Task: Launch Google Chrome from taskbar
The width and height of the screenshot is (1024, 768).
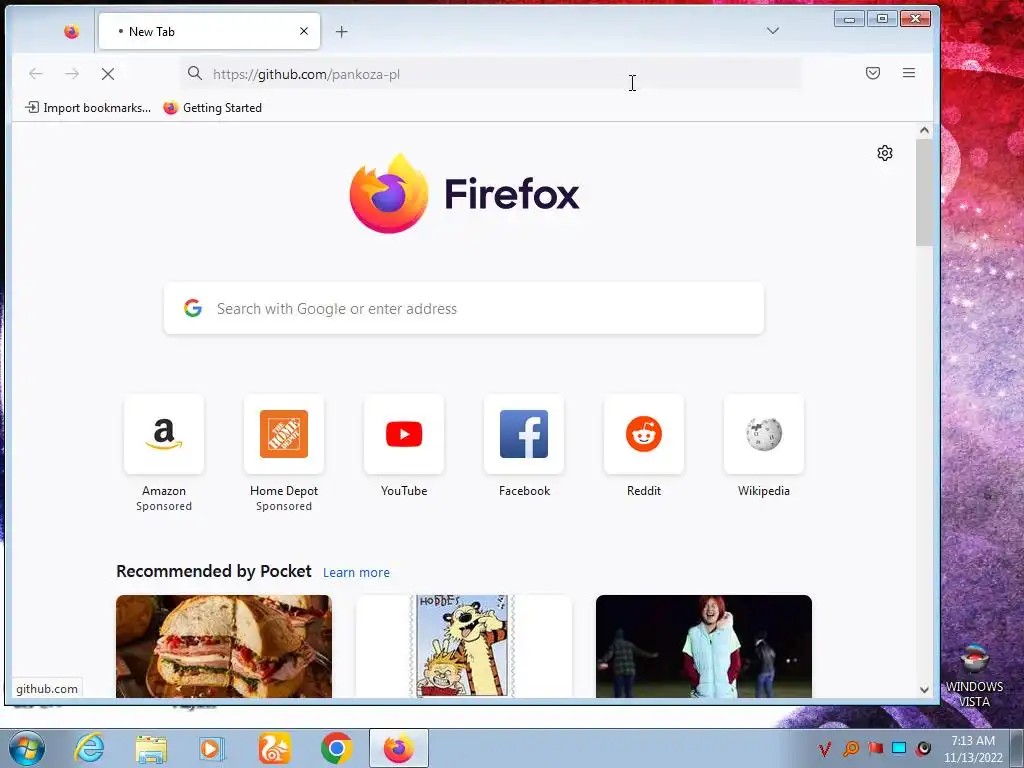Action: click(x=336, y=748)
